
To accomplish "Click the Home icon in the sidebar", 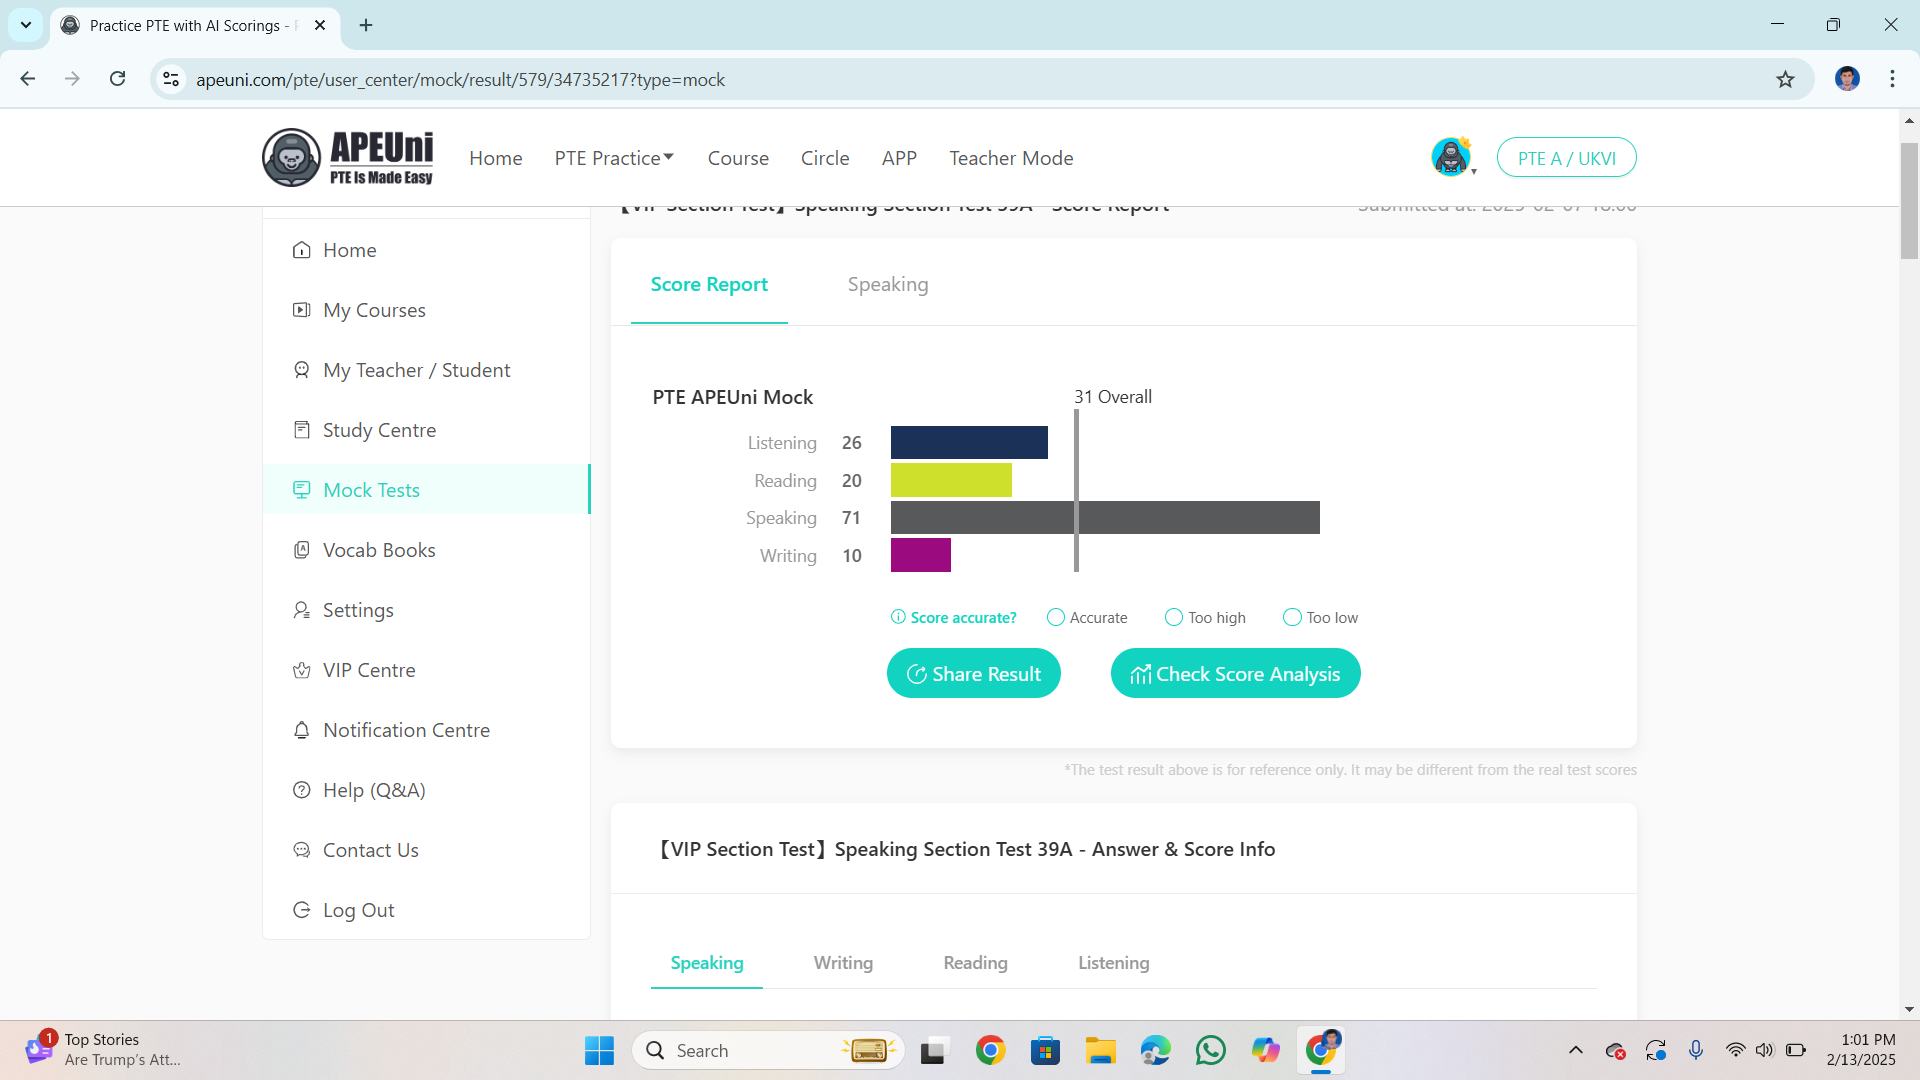I will pos(301,250).
